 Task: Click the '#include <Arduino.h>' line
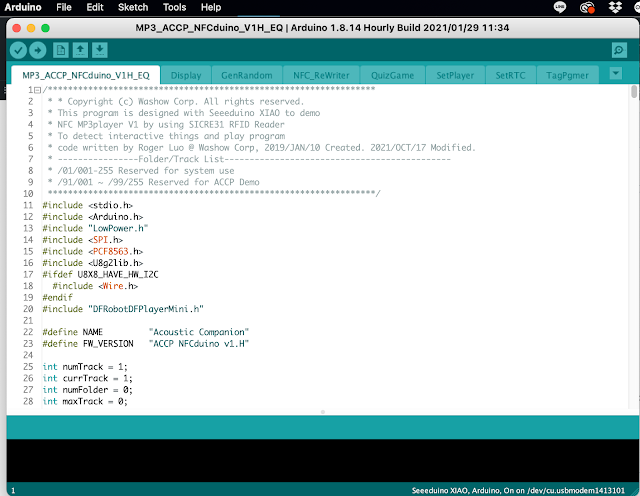(x=93, y=216)
